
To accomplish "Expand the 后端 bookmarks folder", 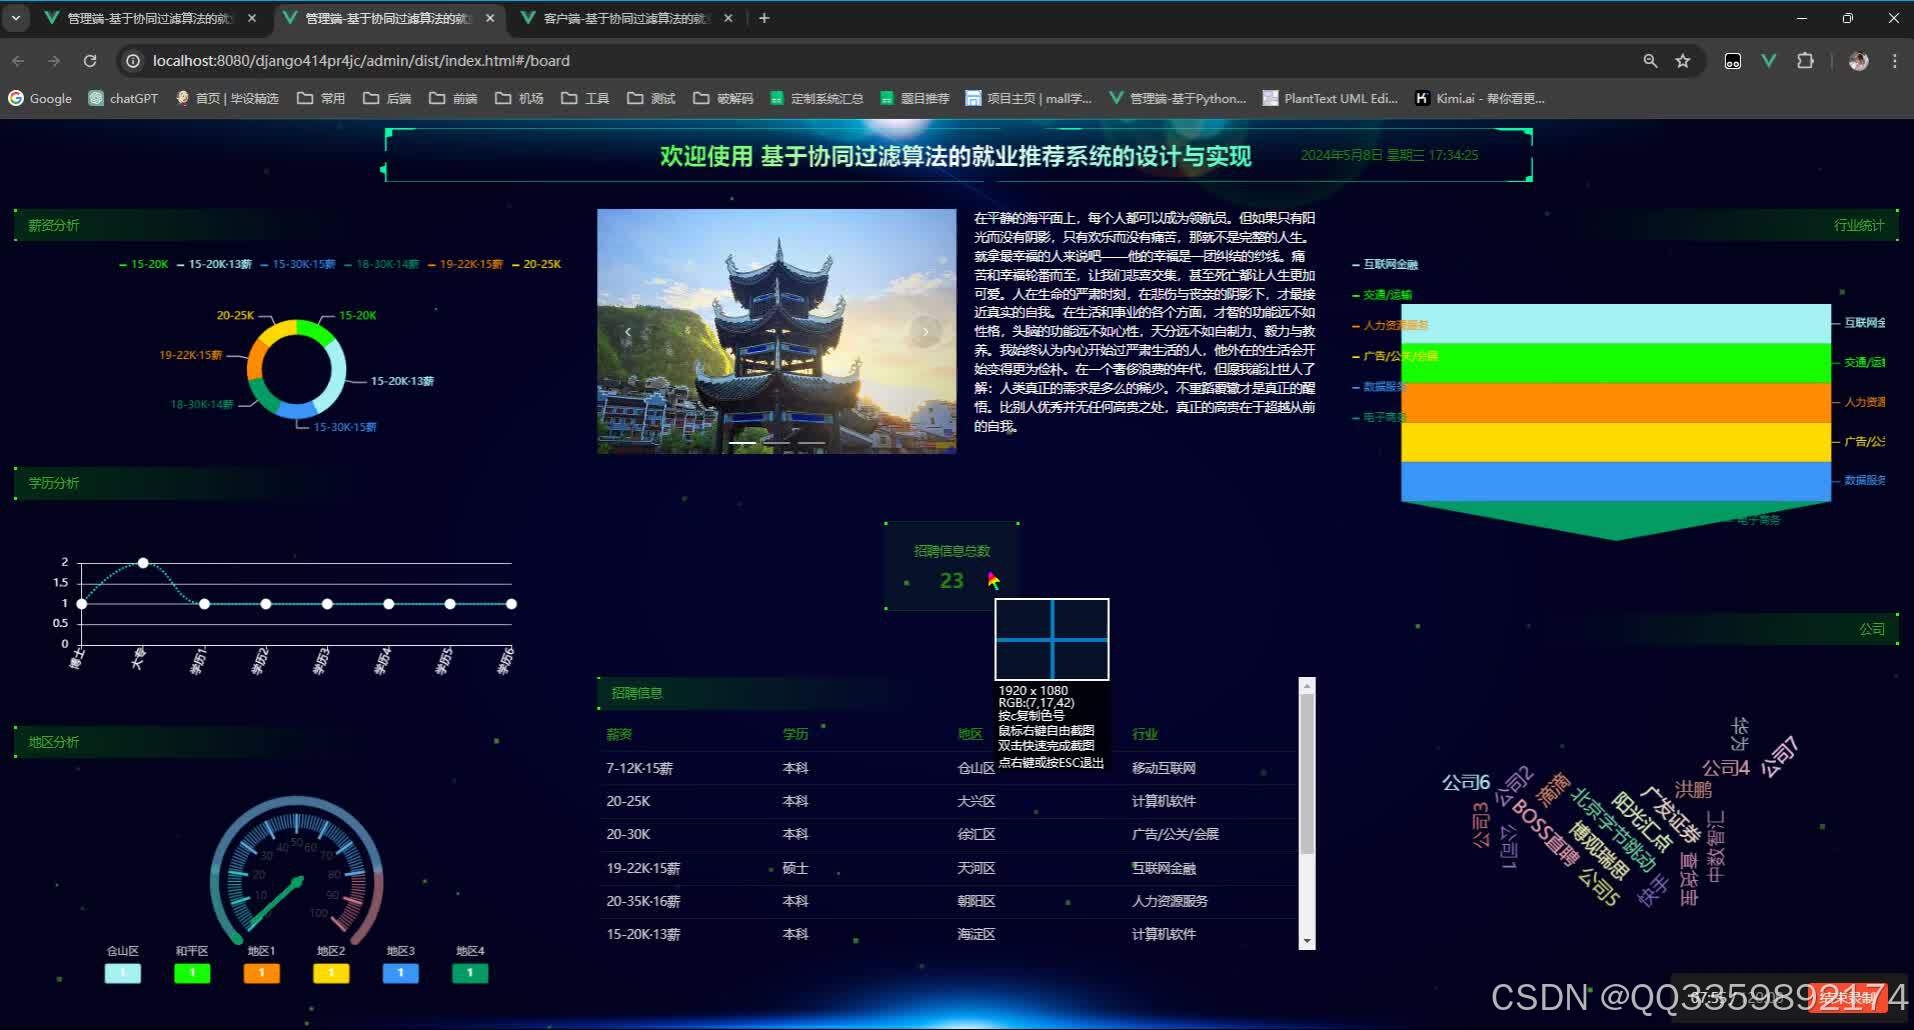I will tap(387, 98).
